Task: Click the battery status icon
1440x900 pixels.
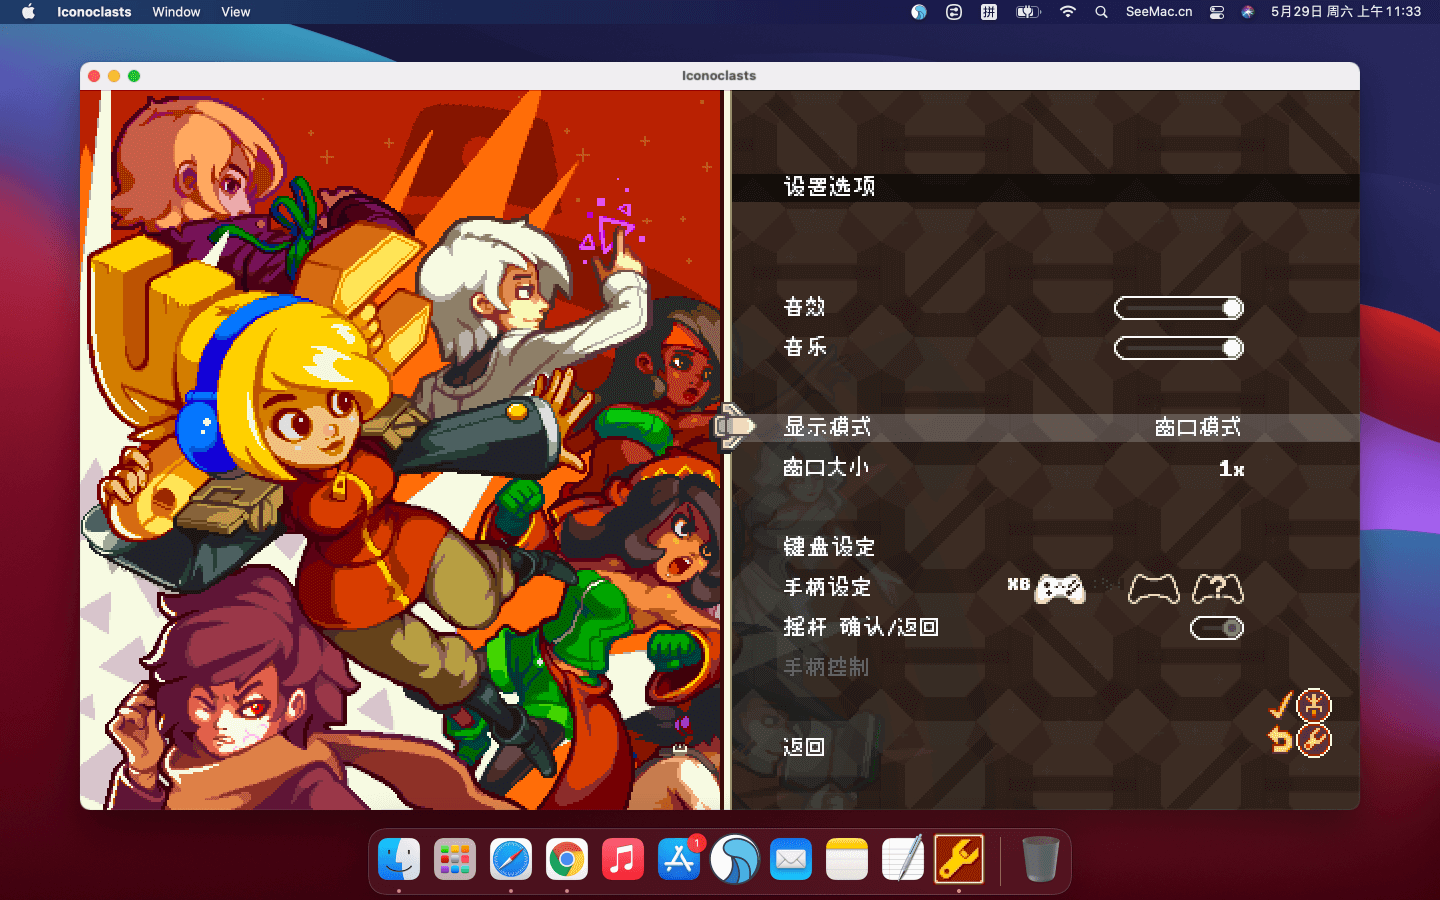Action: tap(1028, 12)
